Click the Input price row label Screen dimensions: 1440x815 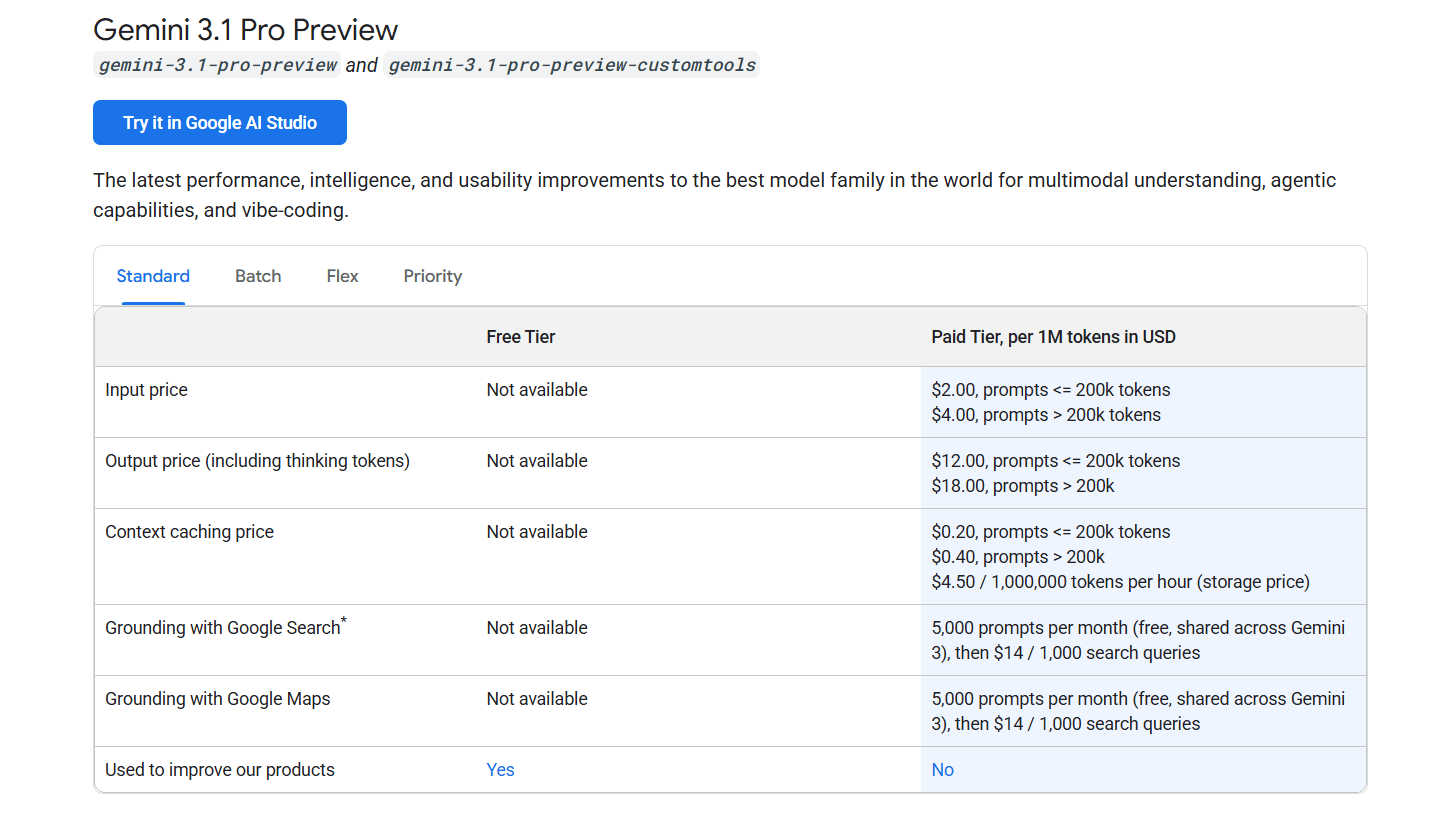(146, 390)
